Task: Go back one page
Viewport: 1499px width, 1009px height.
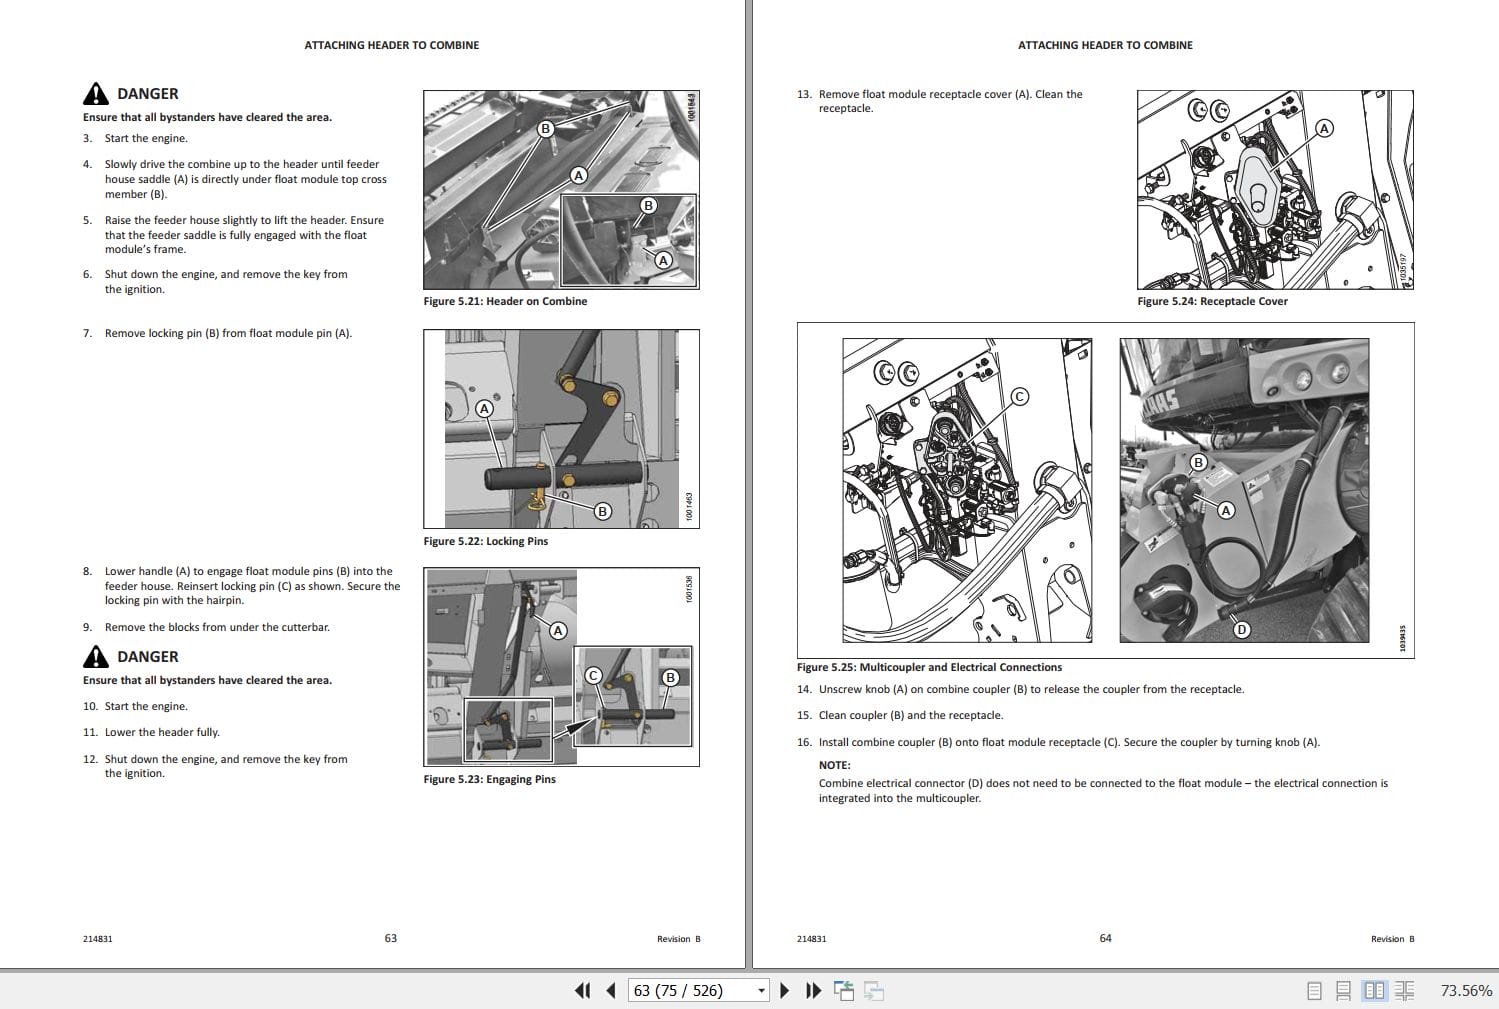Action: tap(610, 990)
